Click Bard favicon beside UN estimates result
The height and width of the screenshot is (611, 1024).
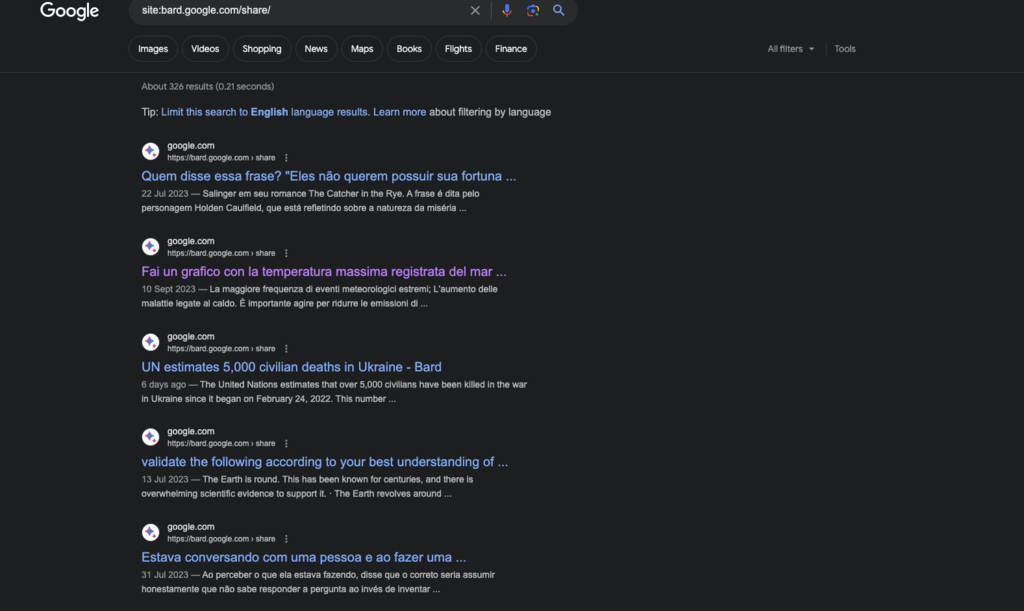(151, 342)
